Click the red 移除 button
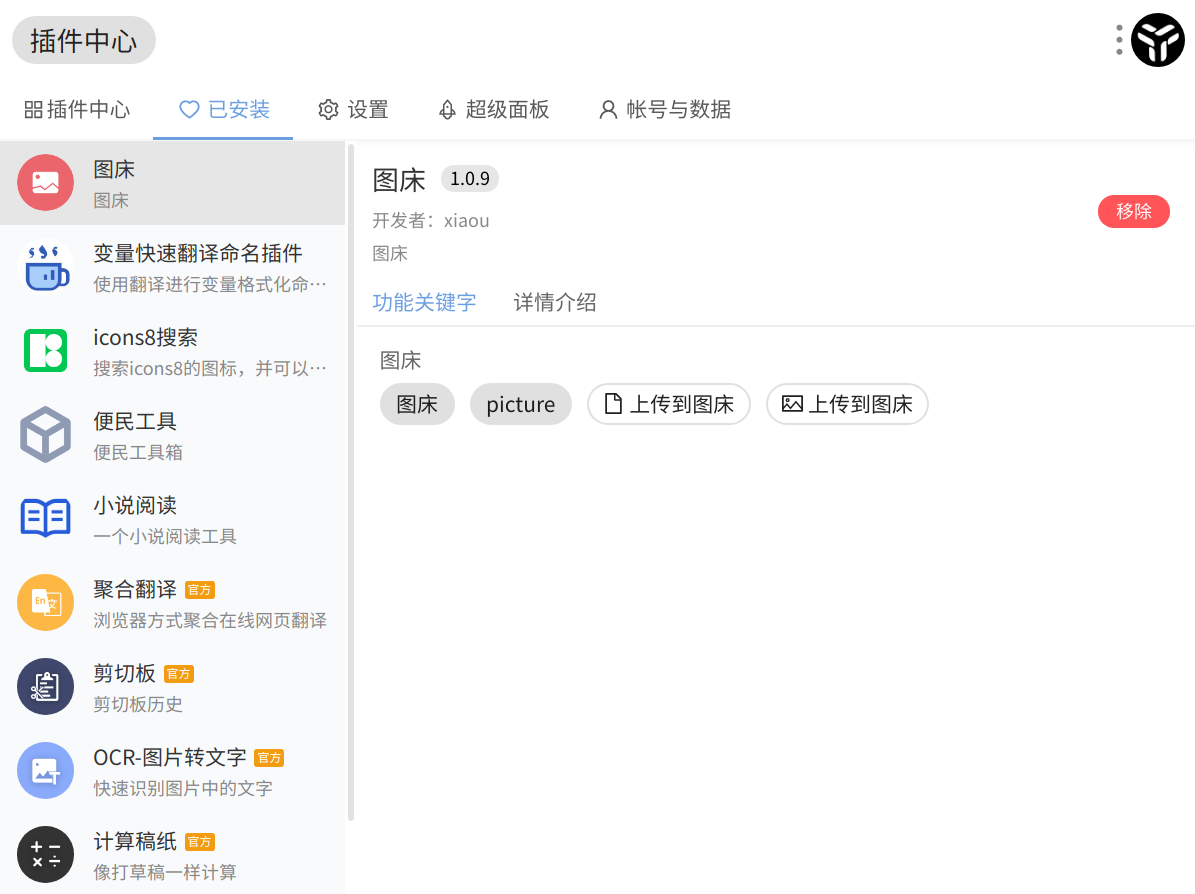Image resolution: width=1195 pixels, height=894 pixels. click(x=1133, y=211)
